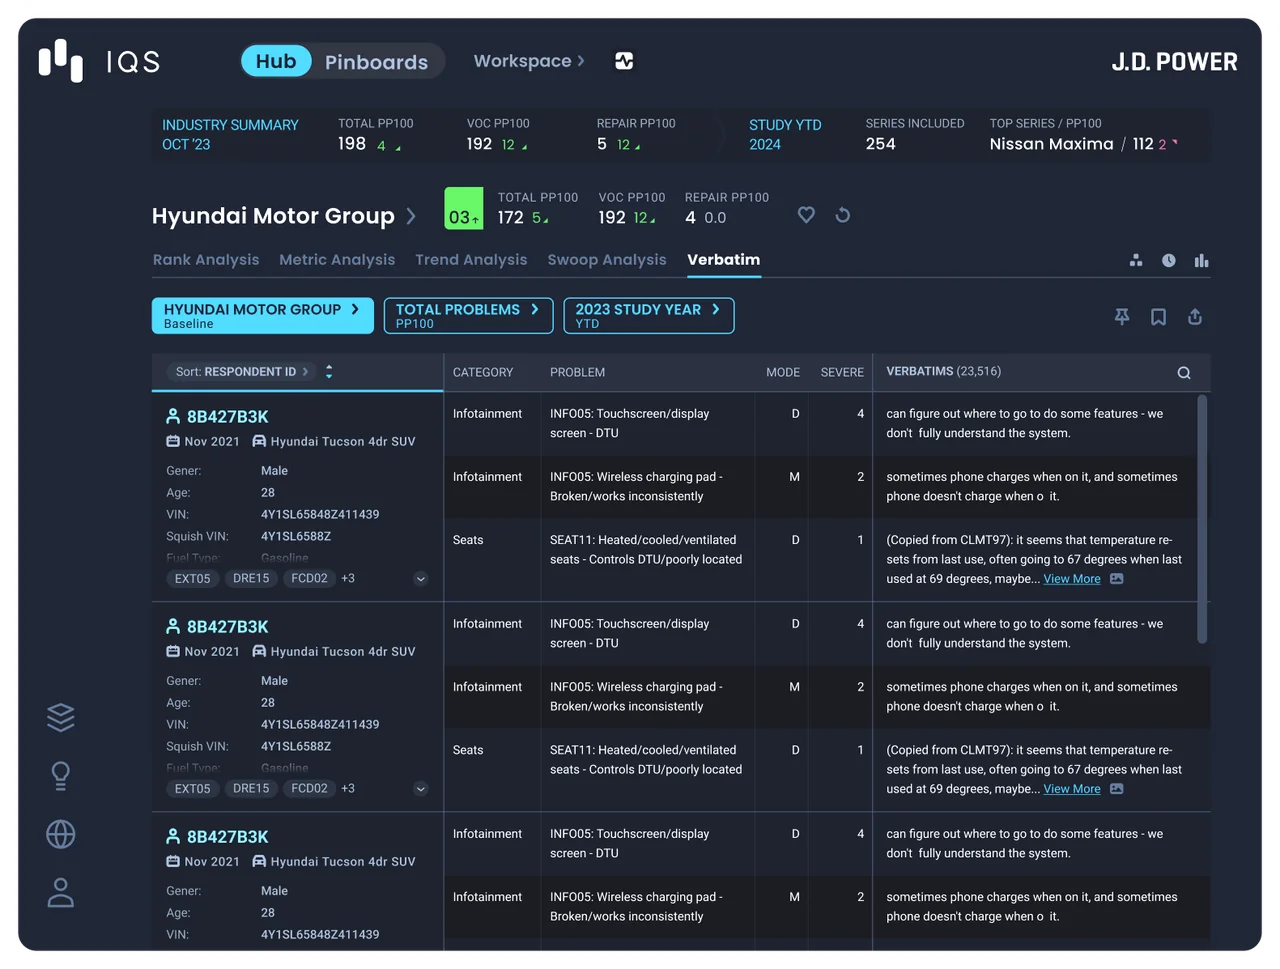Open the 2023 Study Year YTD filter
The image size is (1280, 969).
pos(649,316)
